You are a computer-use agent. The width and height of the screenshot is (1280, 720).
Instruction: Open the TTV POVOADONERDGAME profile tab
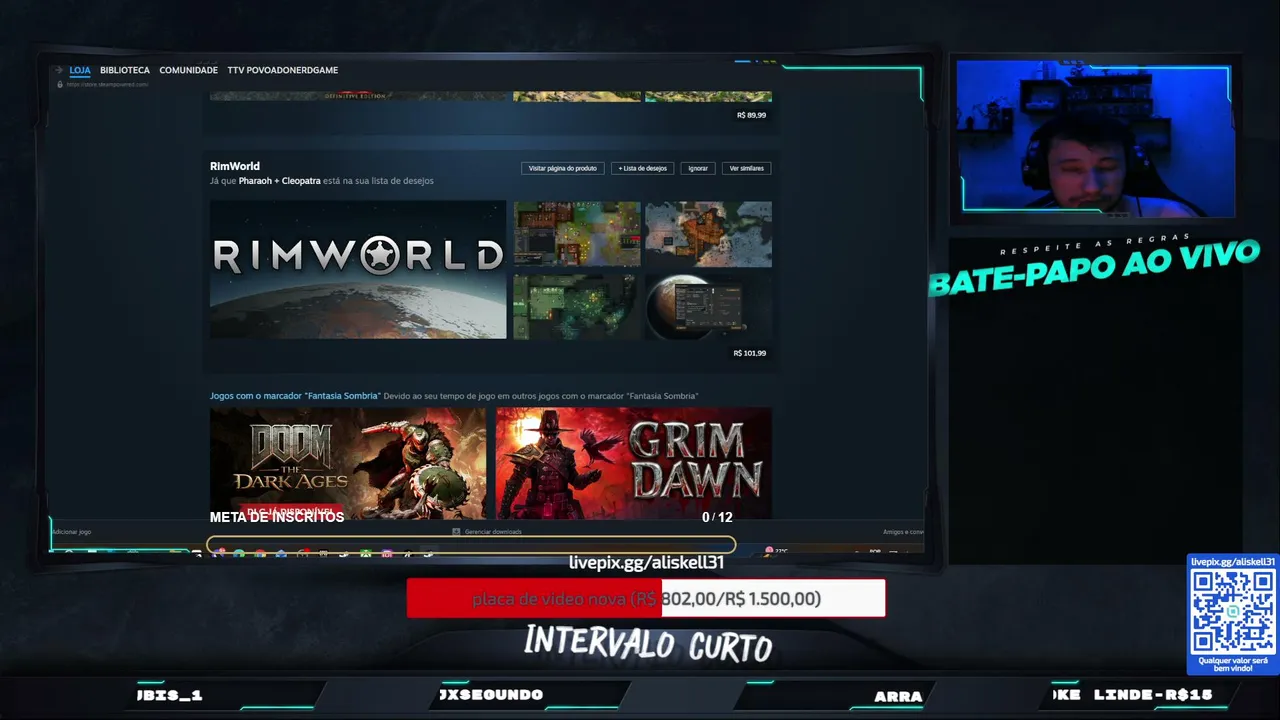(x=283, y=70)
